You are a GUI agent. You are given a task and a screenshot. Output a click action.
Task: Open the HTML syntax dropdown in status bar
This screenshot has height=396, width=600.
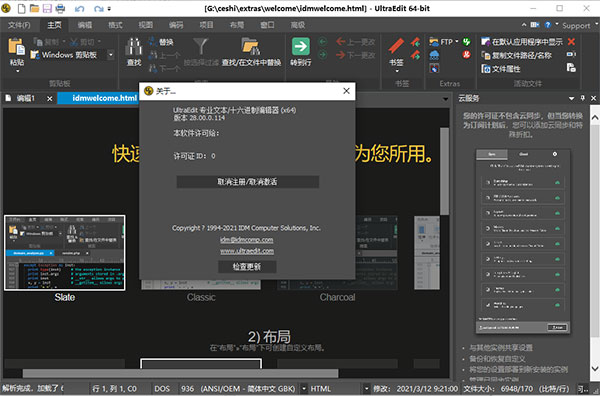click(x=366, y=389)
